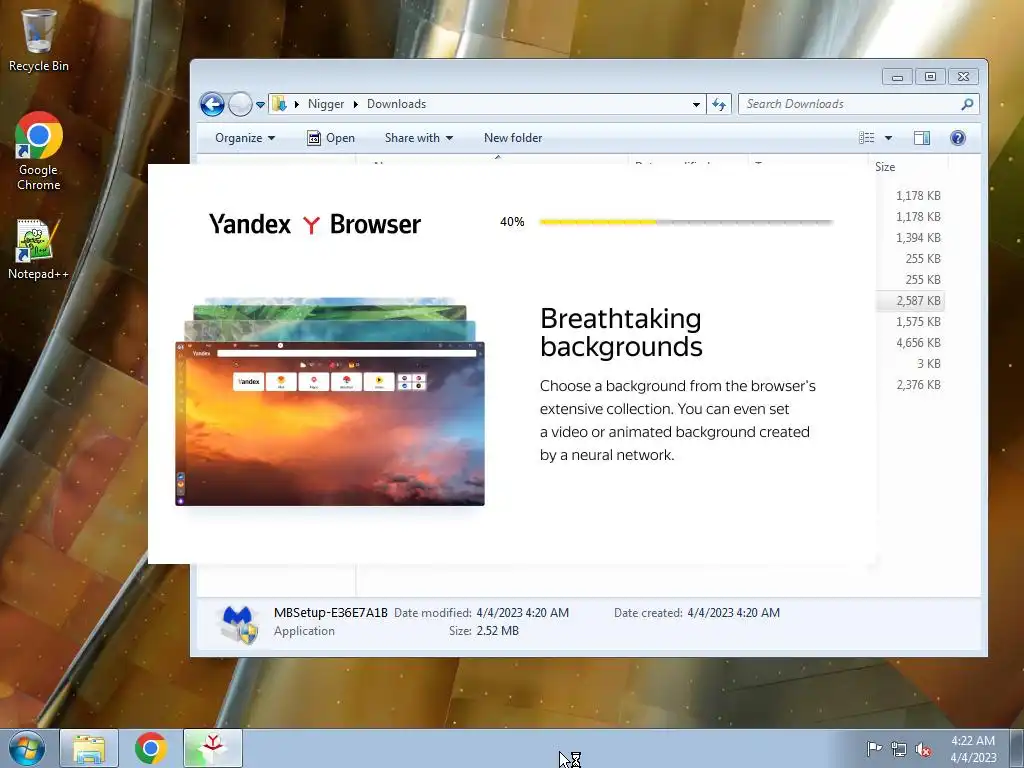
Task: Refresh the Downloads folder view
Action: click(x=720, y=104)
